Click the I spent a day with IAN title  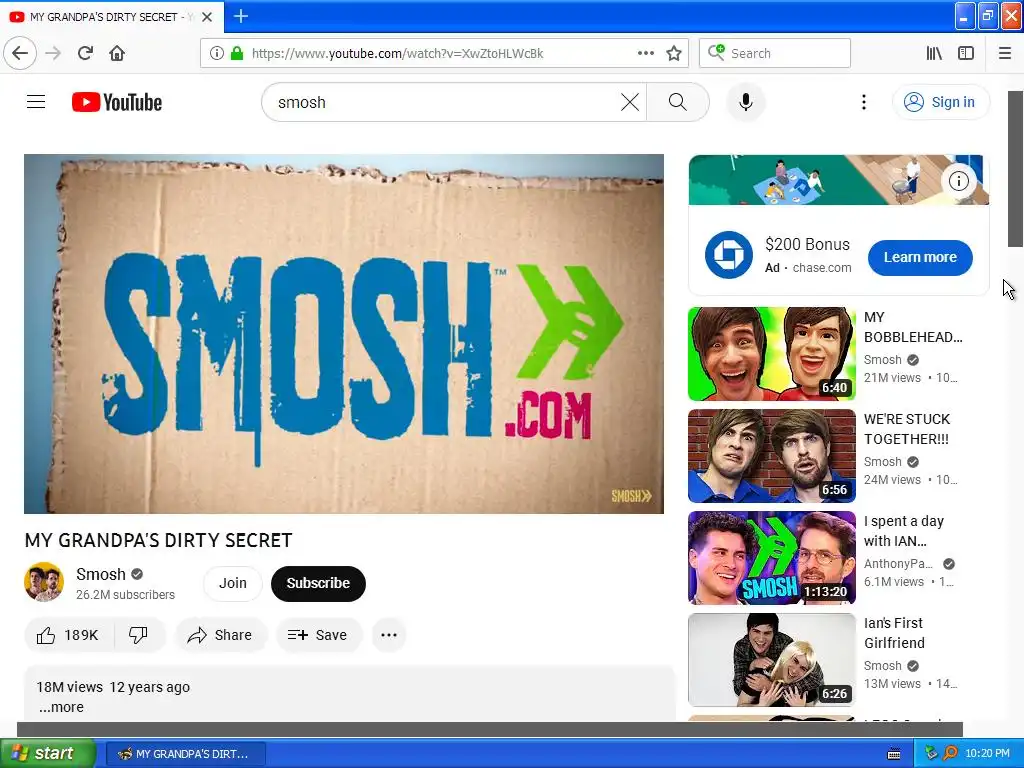point(904,531)
